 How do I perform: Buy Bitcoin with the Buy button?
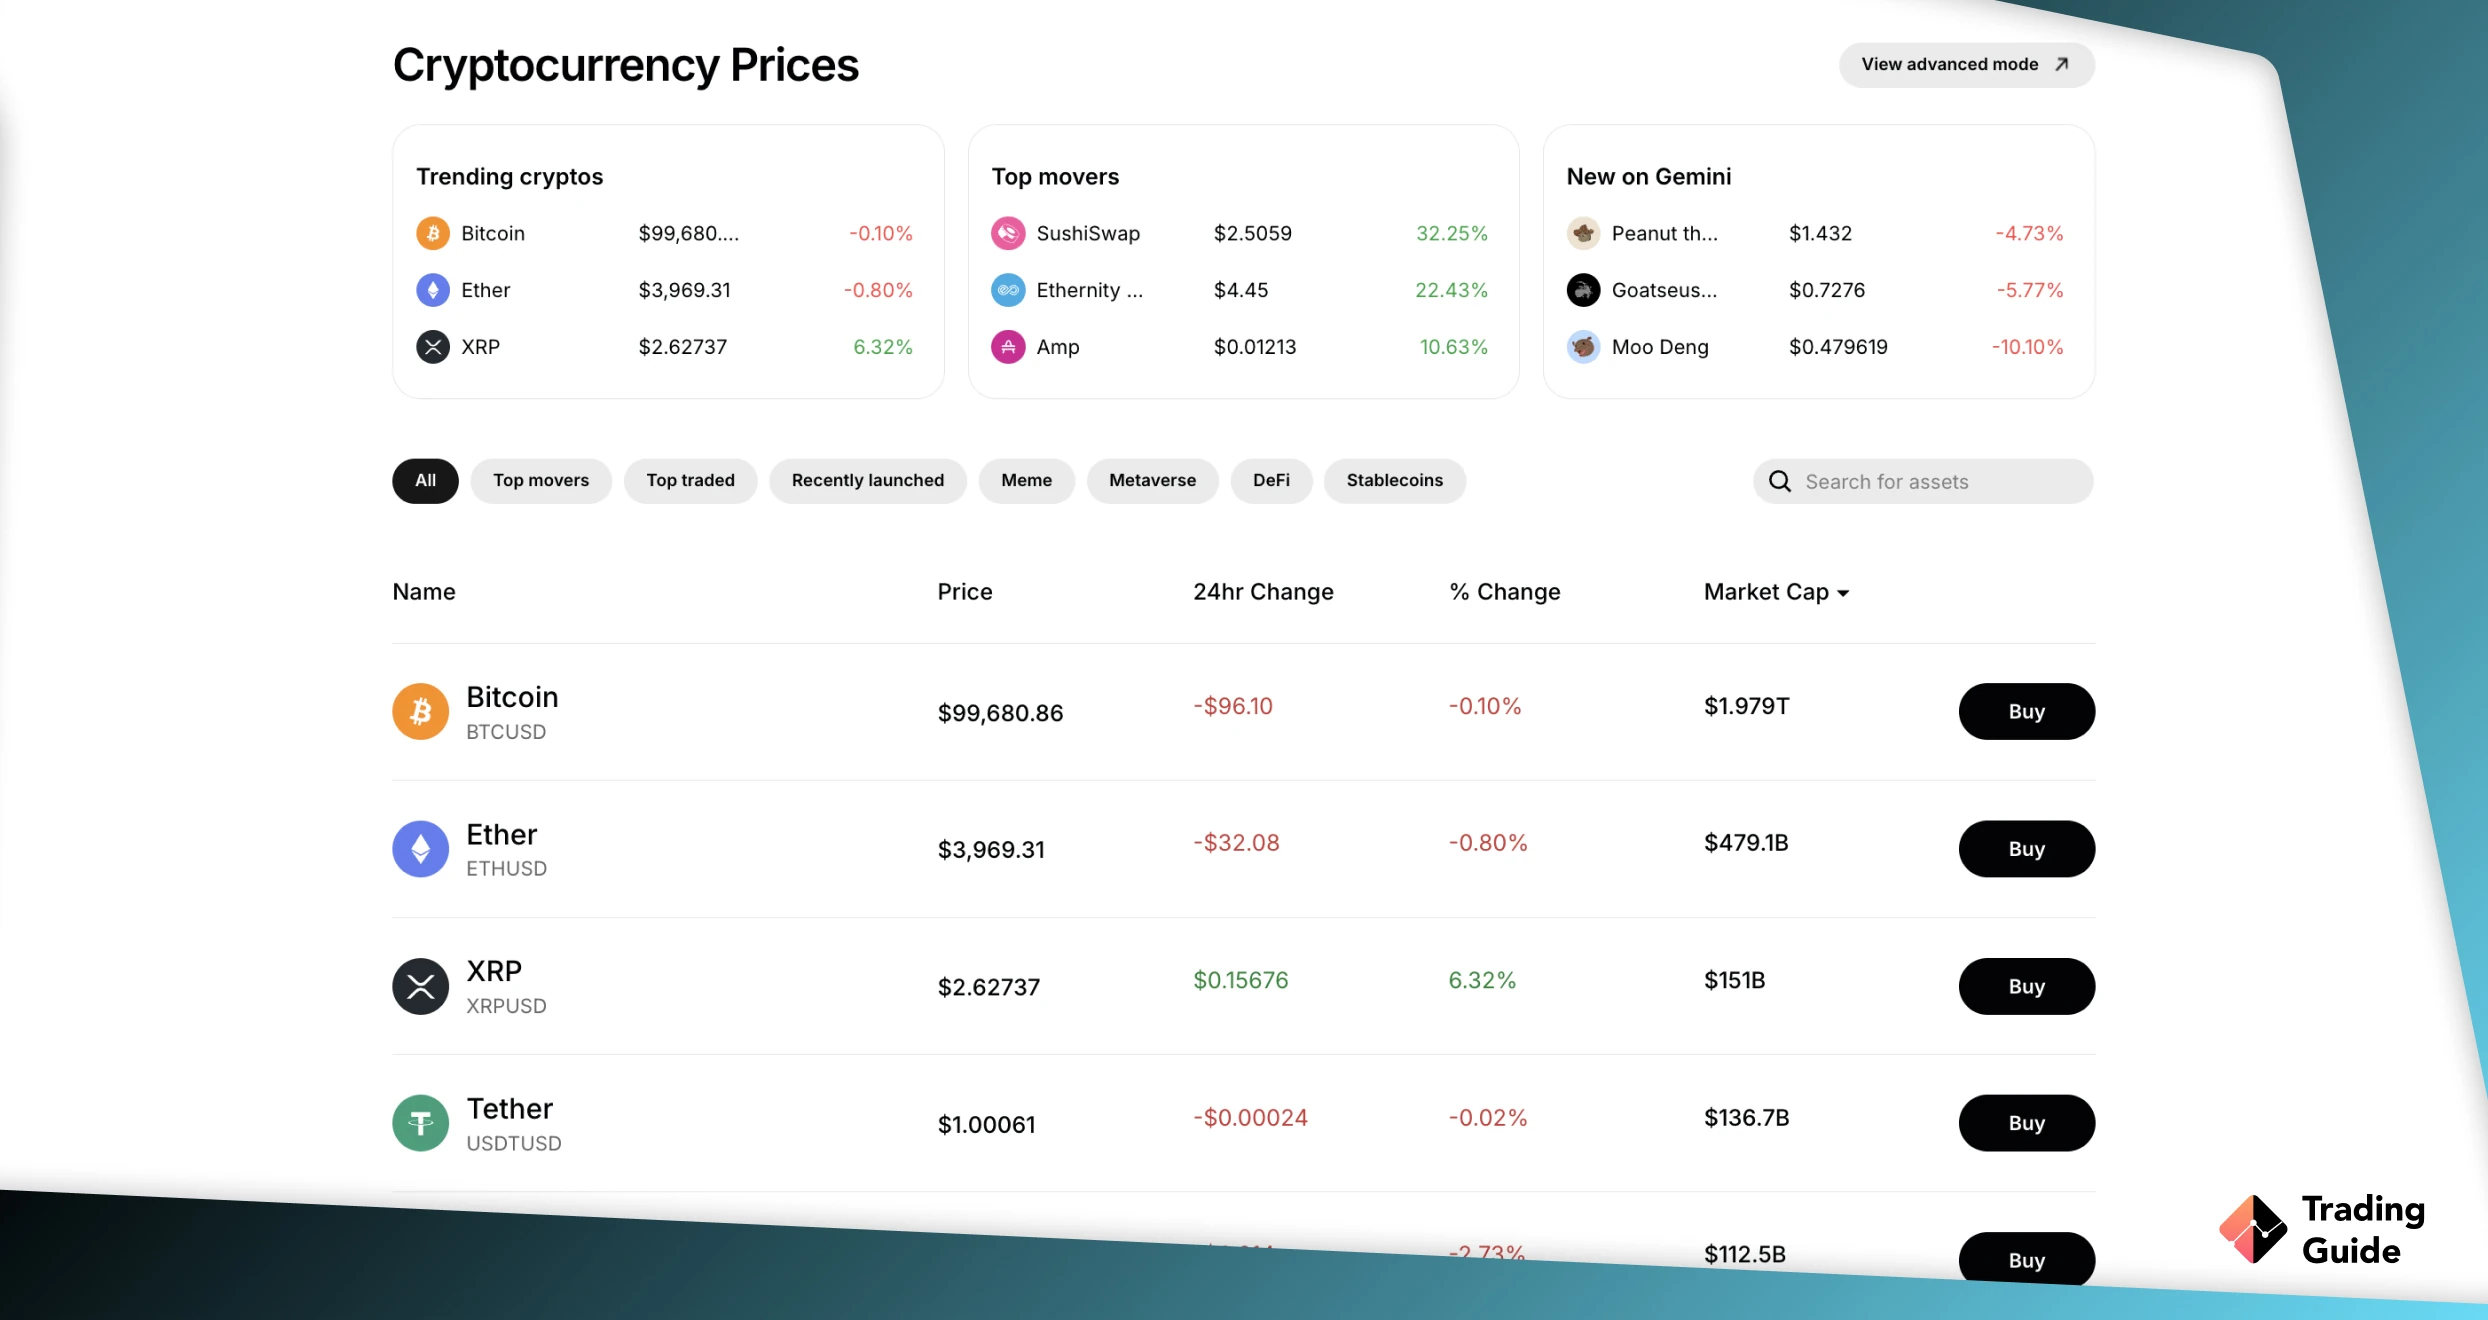click(2027, 712)
